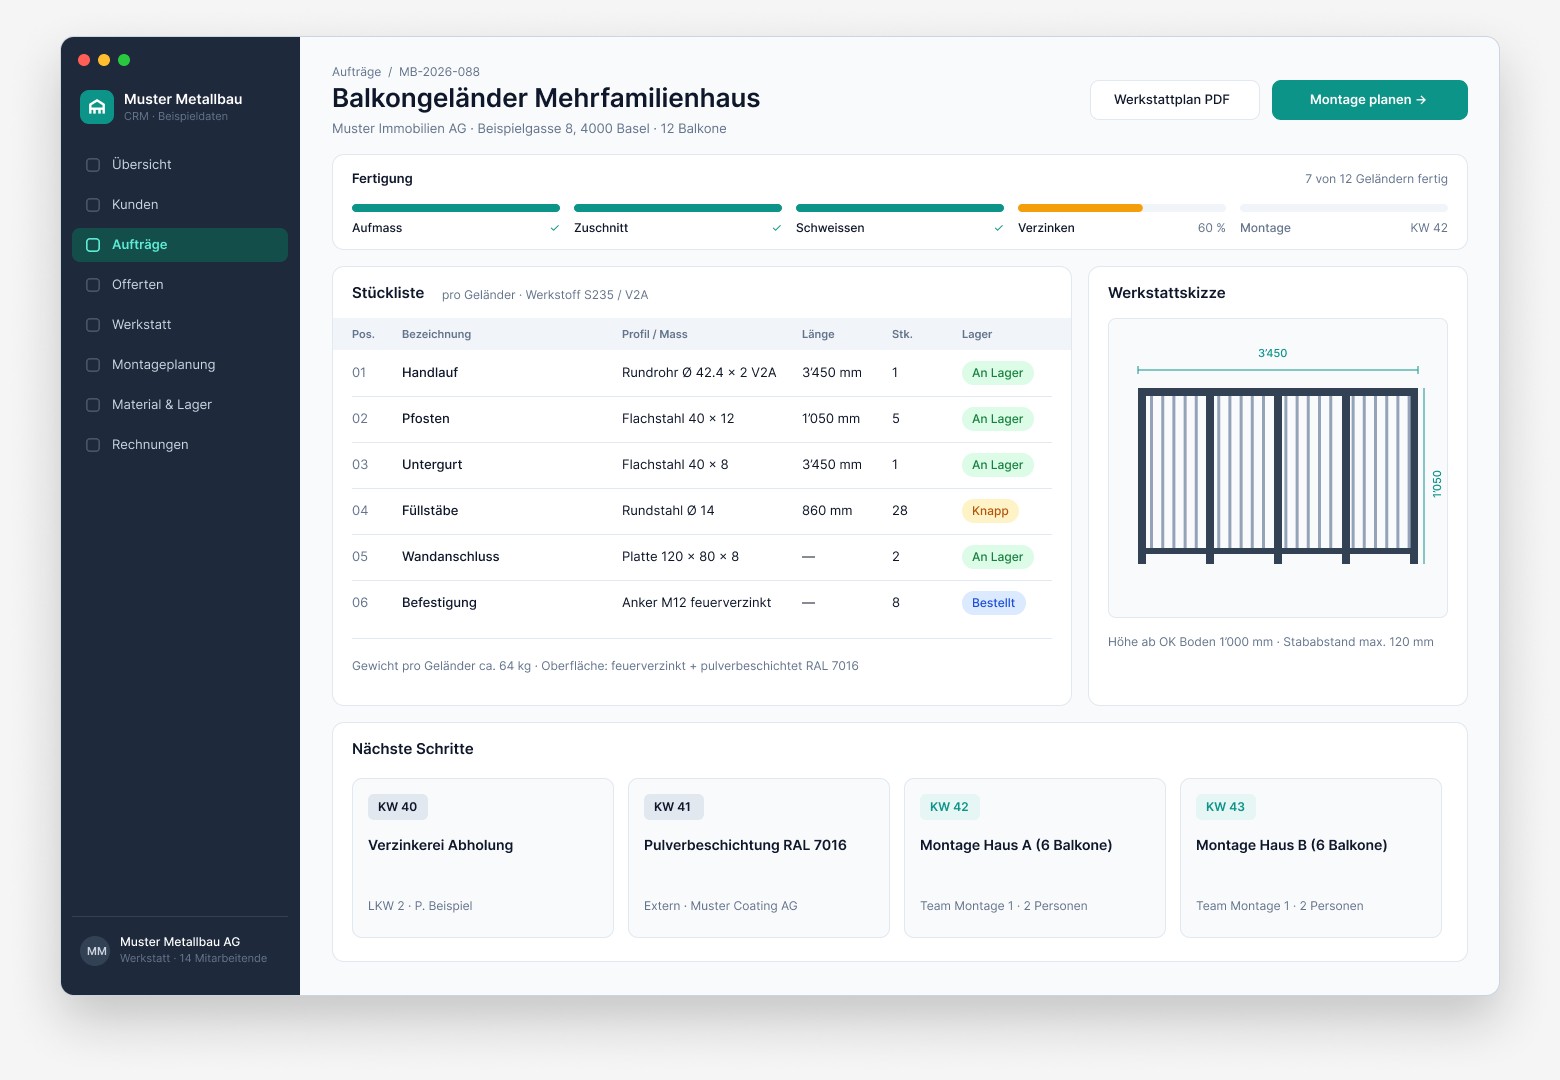The height and width of the screenshot is (1080, 1560).
Task: Click Montage planen button
Action: point(1370,100)
